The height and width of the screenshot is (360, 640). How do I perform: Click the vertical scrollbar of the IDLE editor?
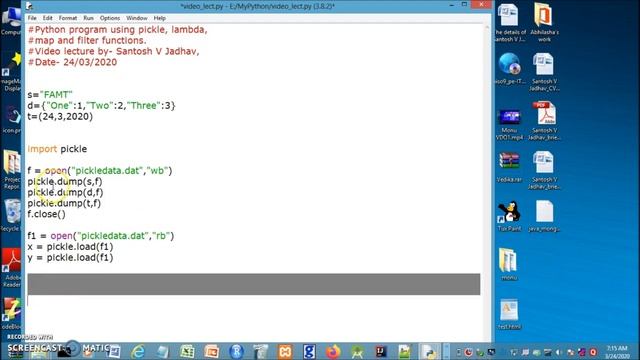(x=487, y=182)
